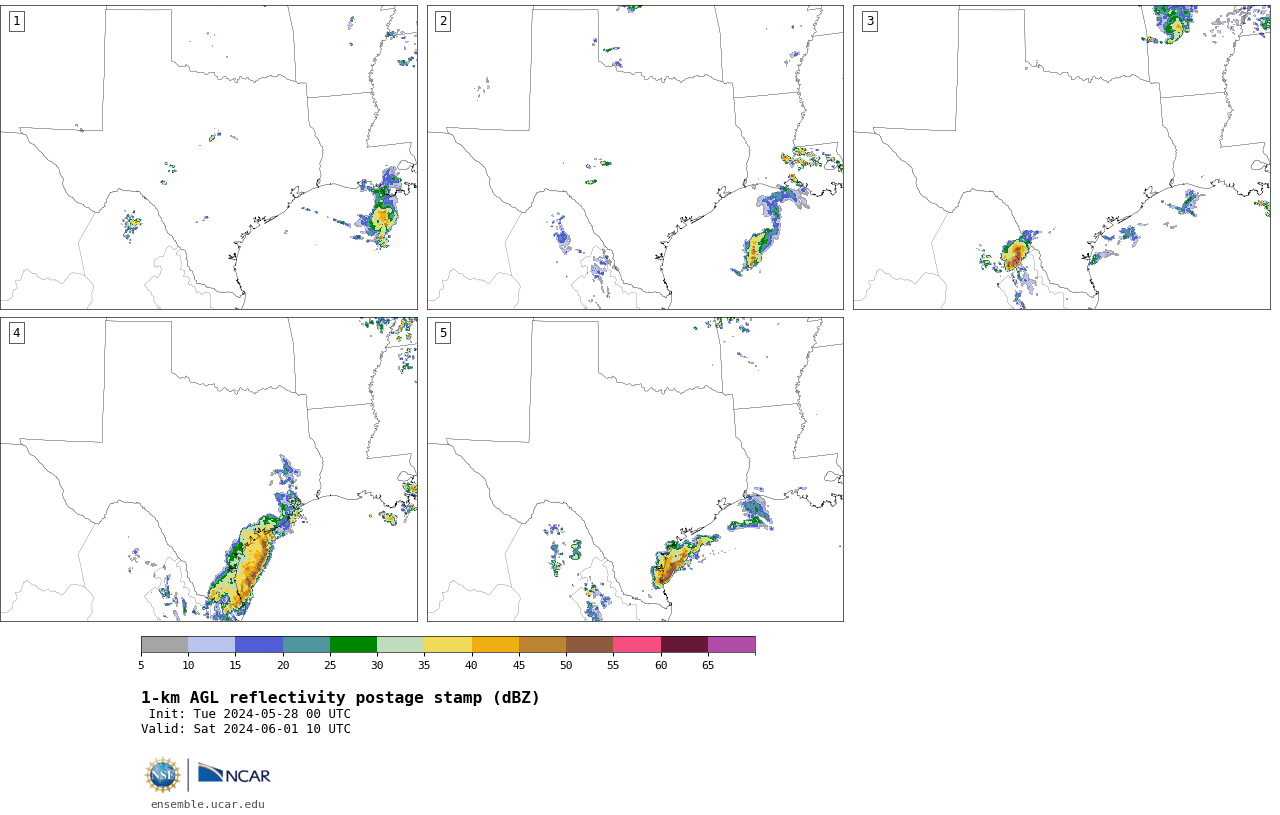Click the orange 40-45 dBZ swatch
Viewport: 1280px width, 815px height.
point(495,644)
